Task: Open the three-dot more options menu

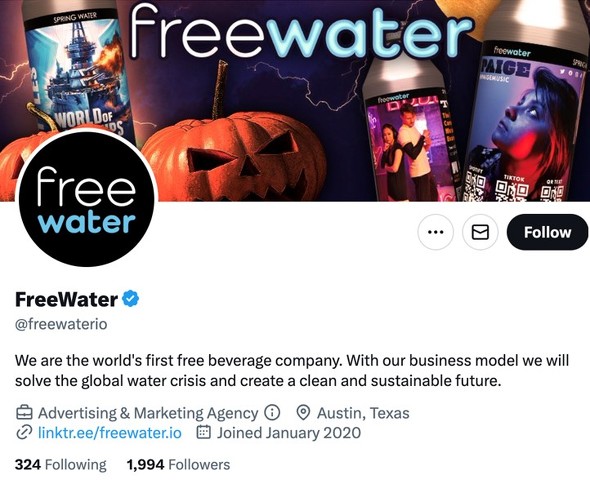Action: [435, 232]
